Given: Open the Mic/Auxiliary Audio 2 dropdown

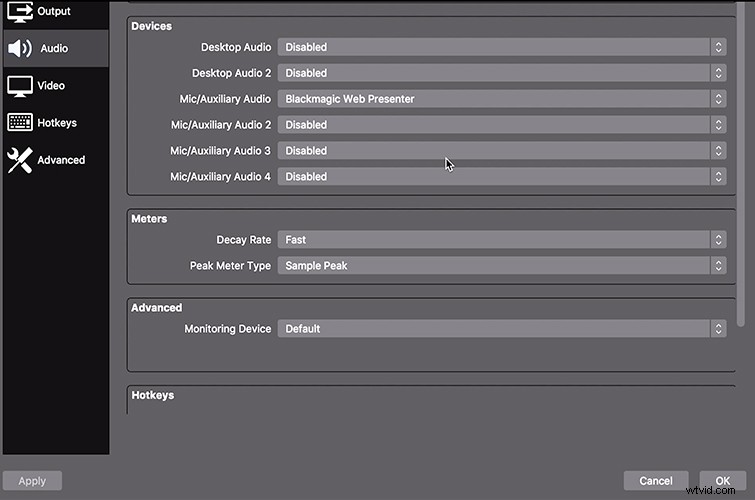Looking at the screenshot, I should [502, 125].
